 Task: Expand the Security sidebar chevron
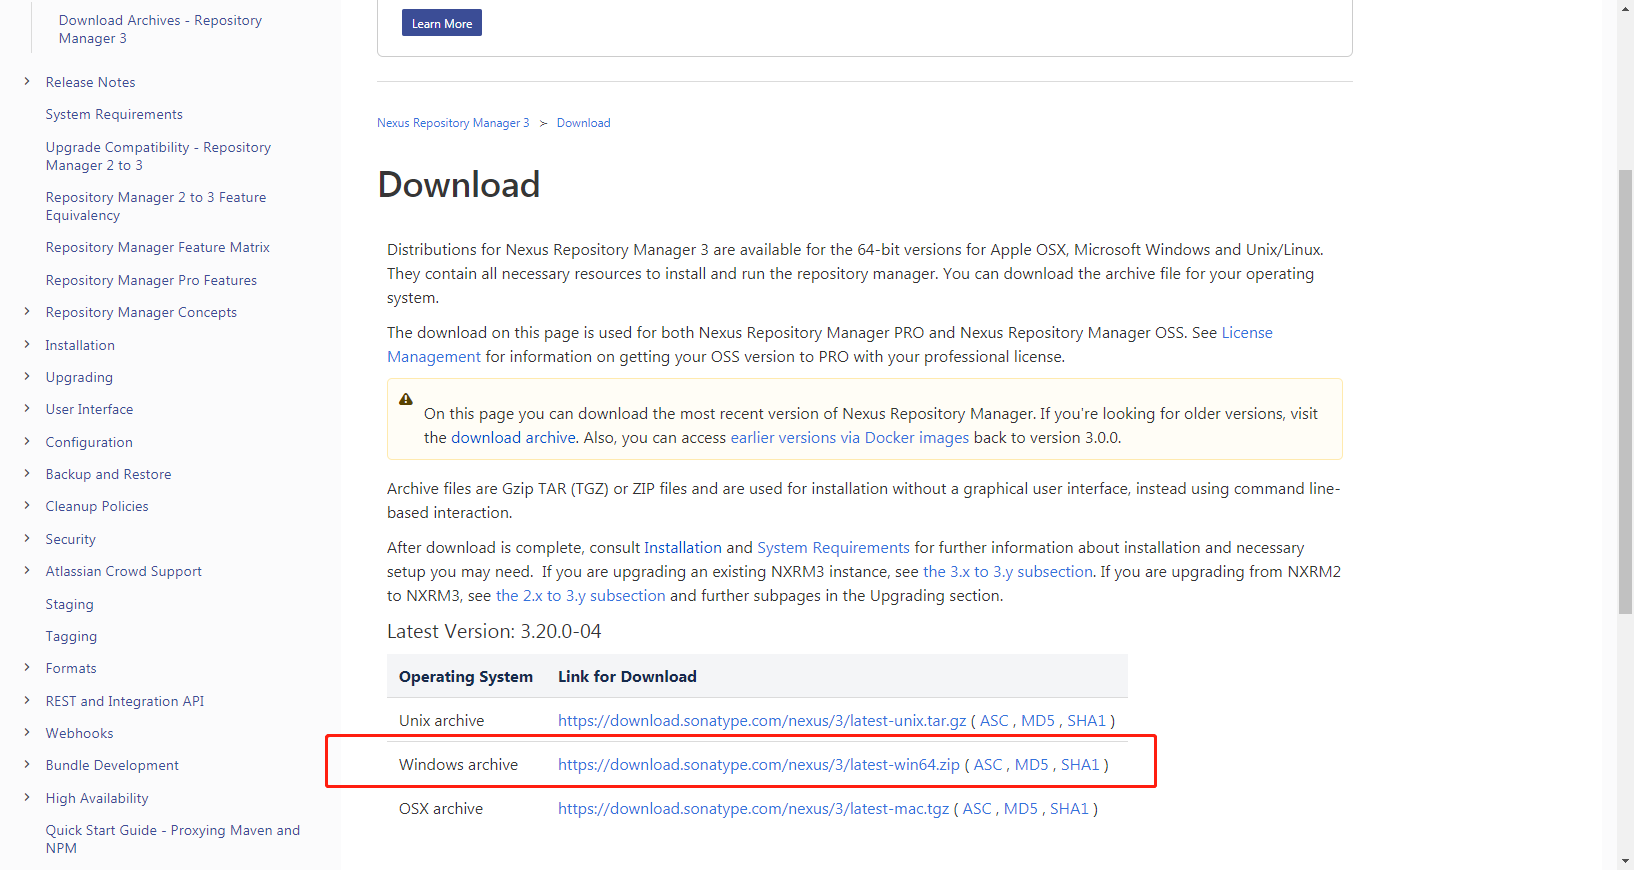[x=27, y=539]
